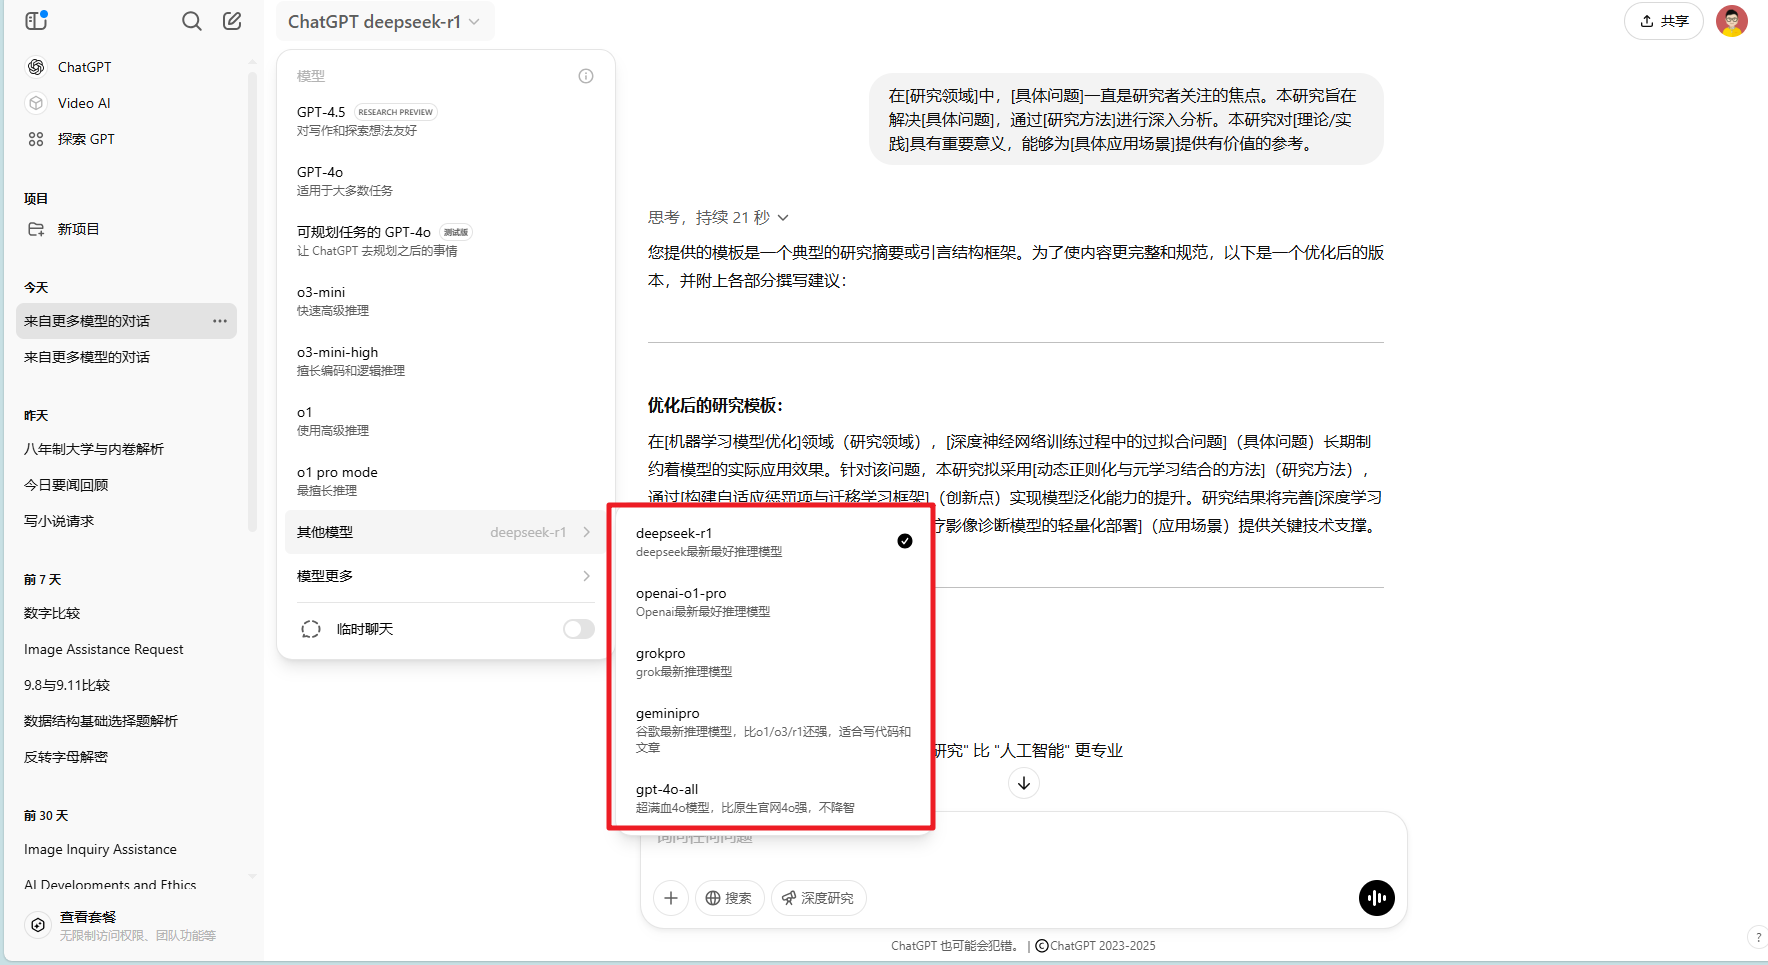Viewport: 1768px width, 965px height.
Task: Select deepseek-r1 checked option
Action: click(772, 541)
